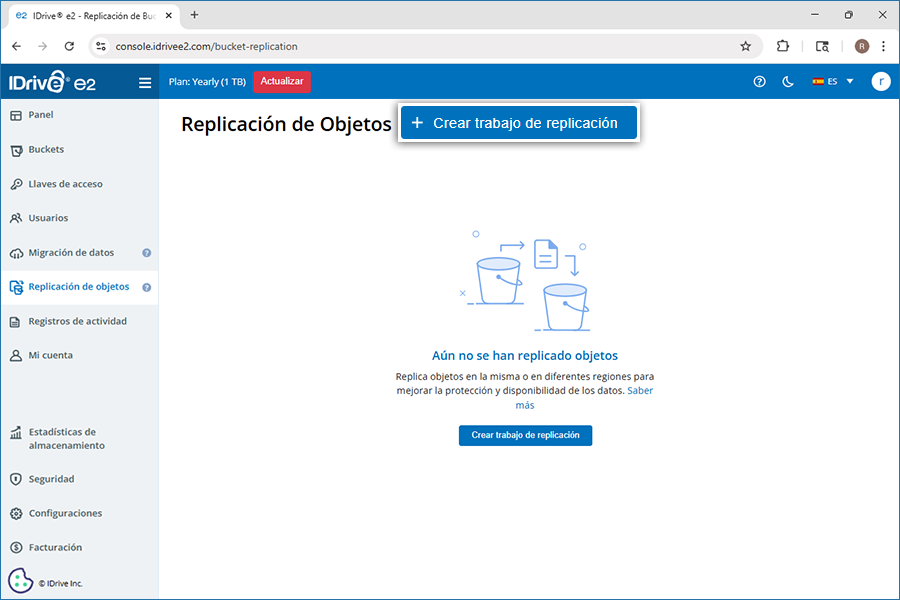Click help badge next to Replicación de objetos

pos(147,288)
